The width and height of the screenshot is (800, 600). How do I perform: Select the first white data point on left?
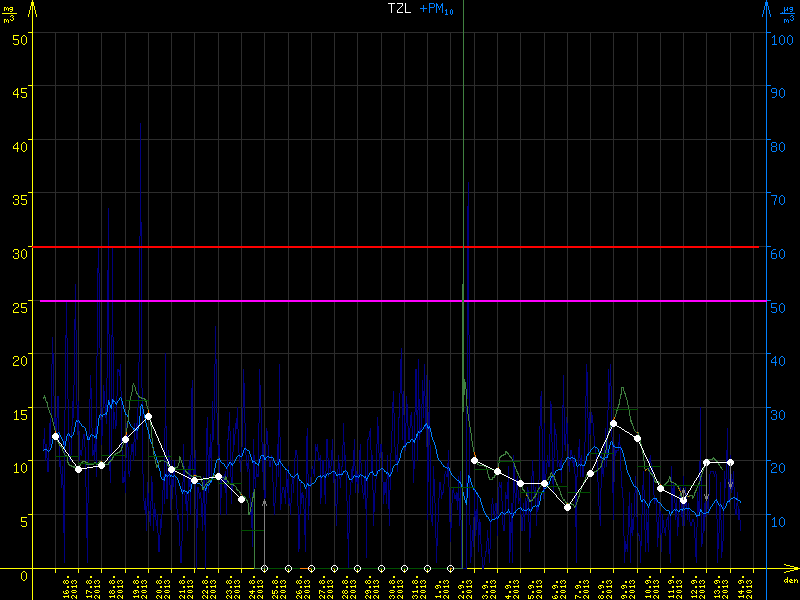[55, 436]
